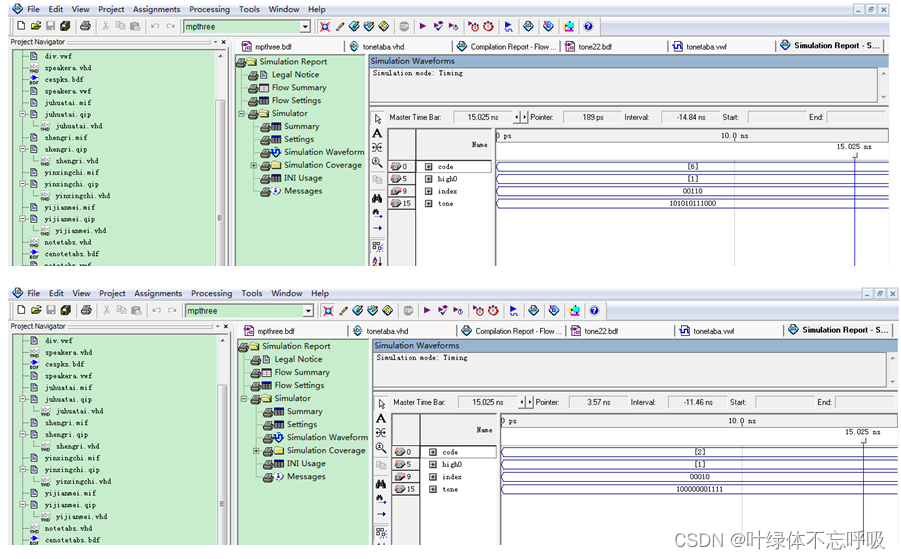Click the Help icon in top window toolbar
901x559 pixels.
click(588, 26)
